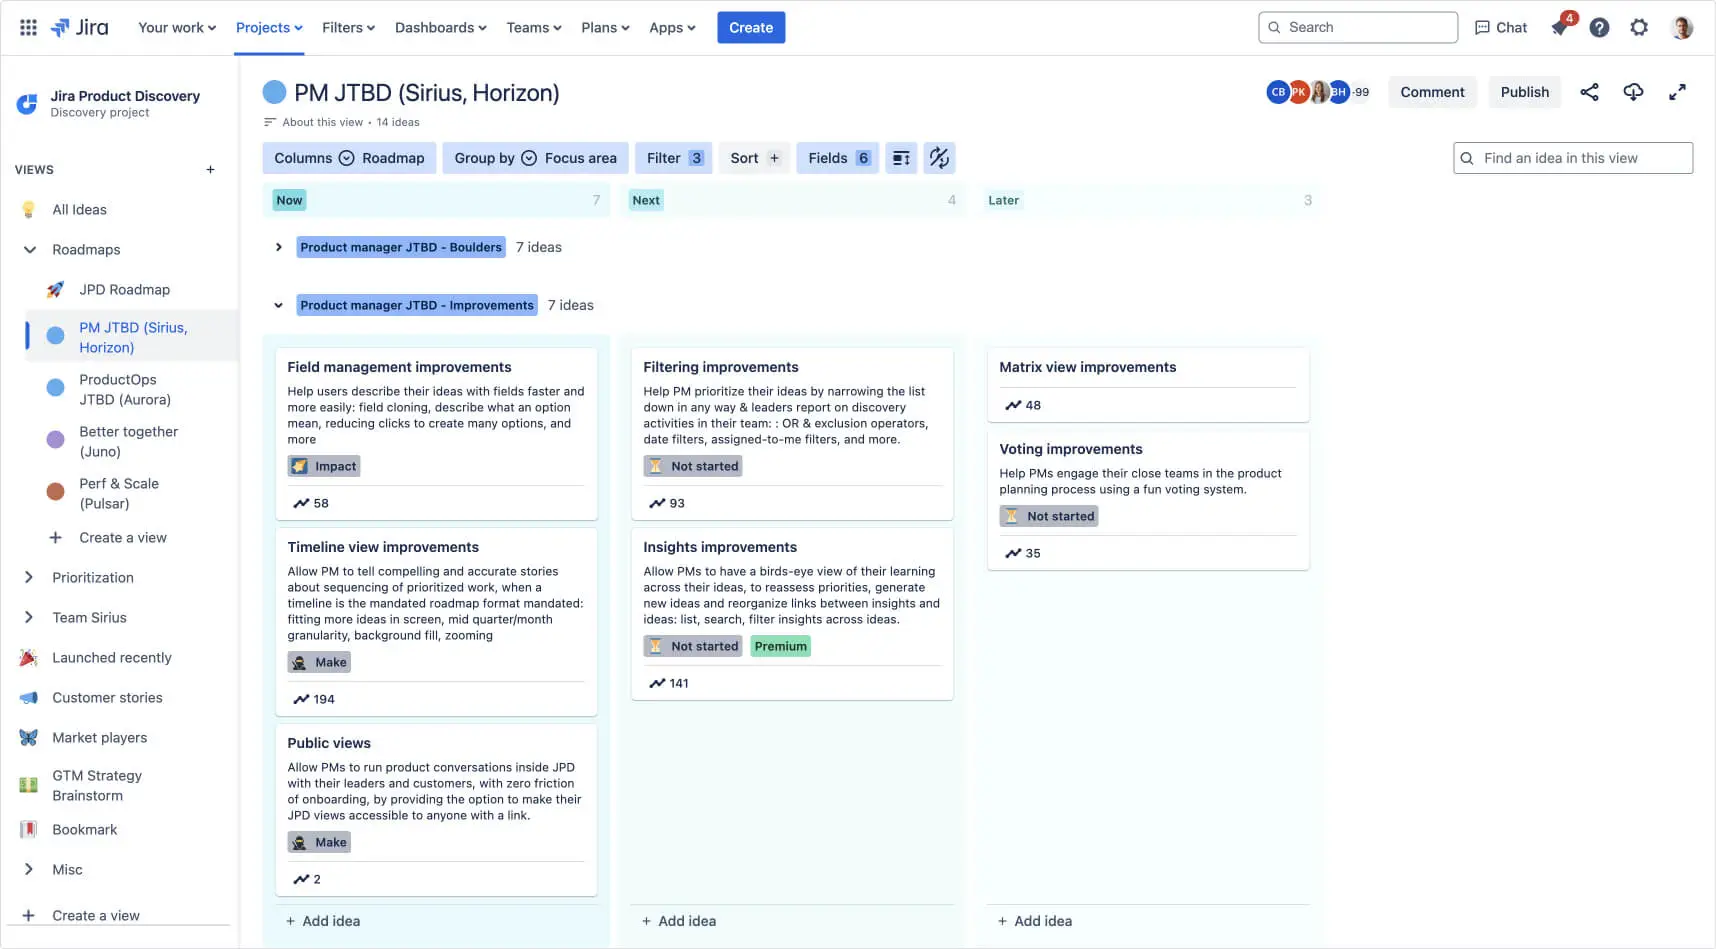Open the Chat panel
The image size is (1716, 949).
[x=1500, y=27]
